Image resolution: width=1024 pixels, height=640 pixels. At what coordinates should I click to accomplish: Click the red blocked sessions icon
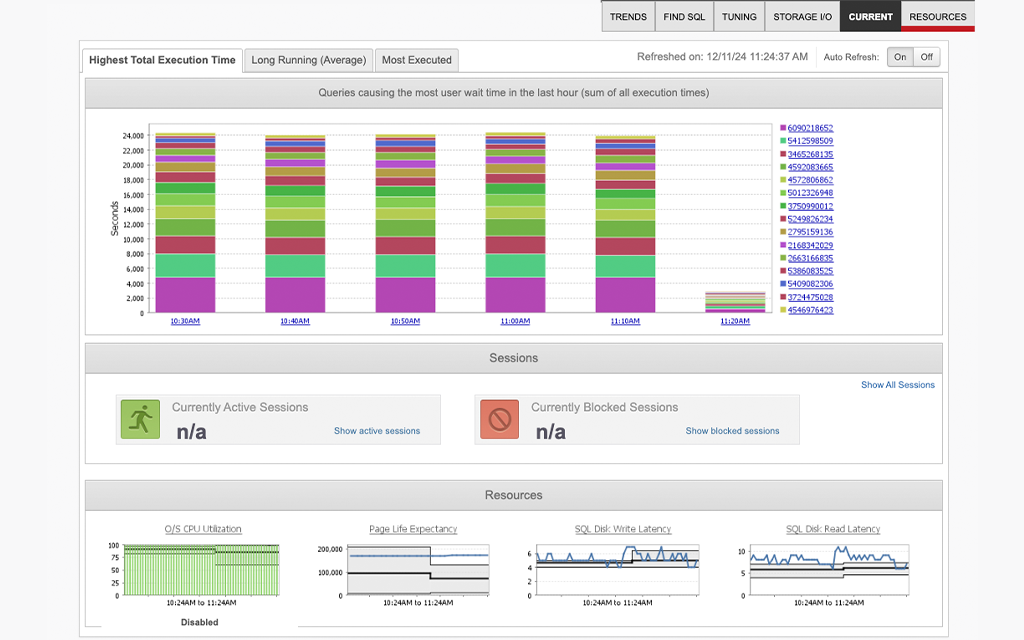pyautogui.click(x=499, y=419)
